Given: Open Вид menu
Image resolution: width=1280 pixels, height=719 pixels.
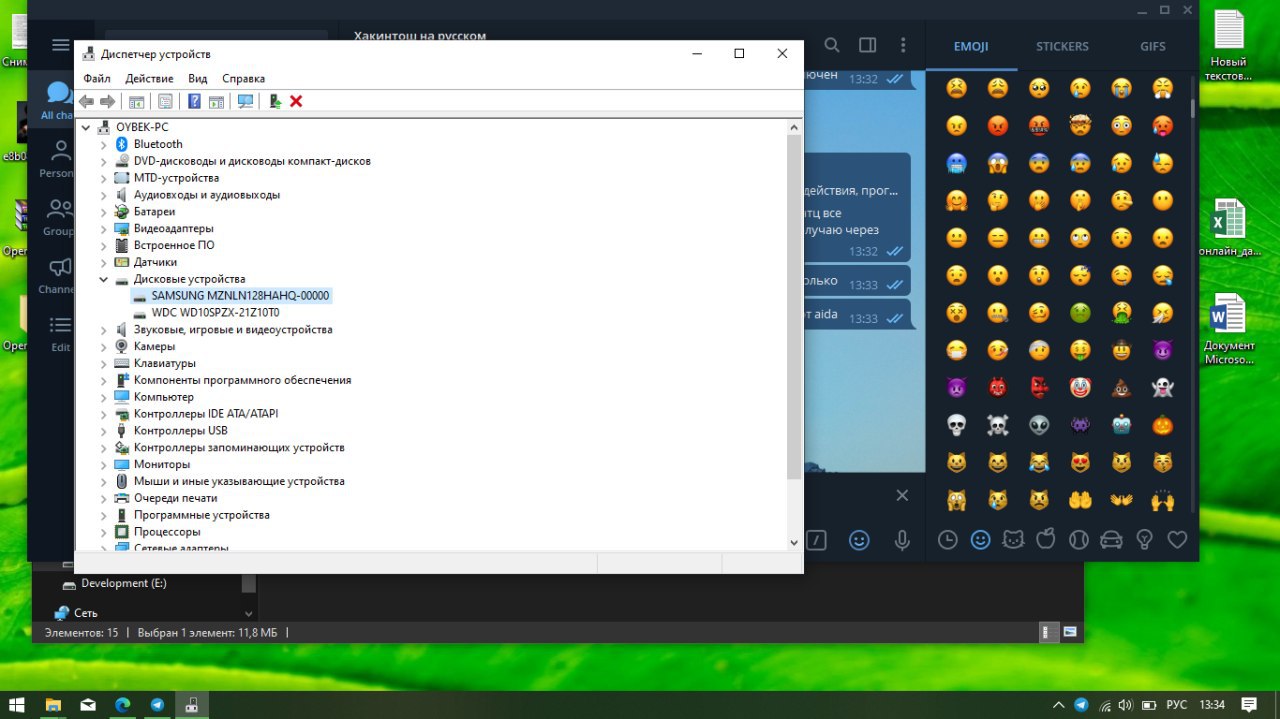Looking at the screenshot, I should click(198, 78).
